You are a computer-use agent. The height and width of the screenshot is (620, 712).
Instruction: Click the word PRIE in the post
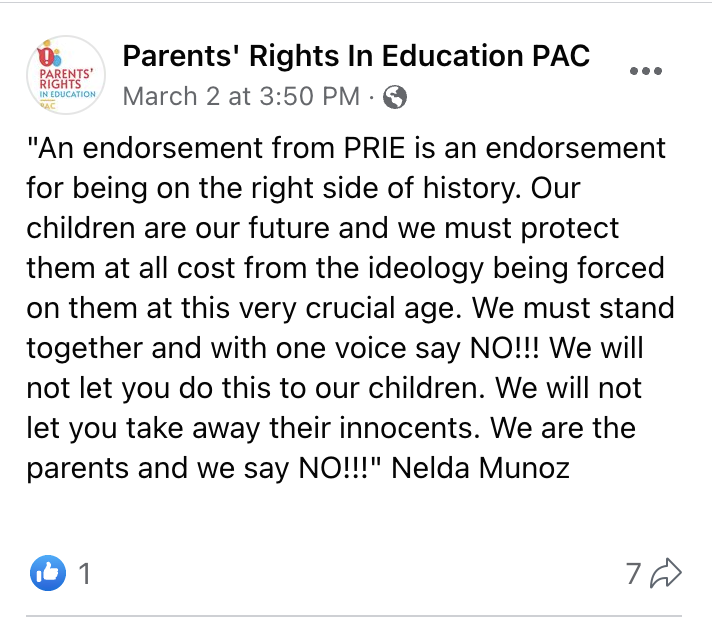point(374,148)
